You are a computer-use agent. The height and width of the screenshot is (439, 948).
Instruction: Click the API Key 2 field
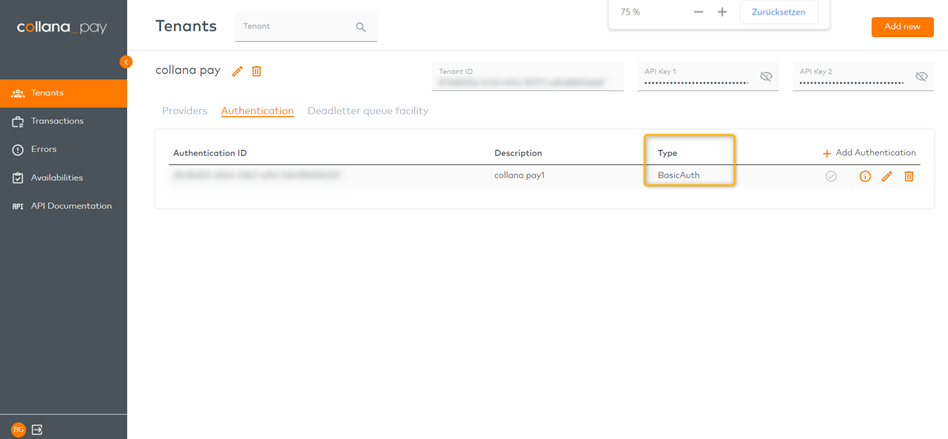click(863, 77)
